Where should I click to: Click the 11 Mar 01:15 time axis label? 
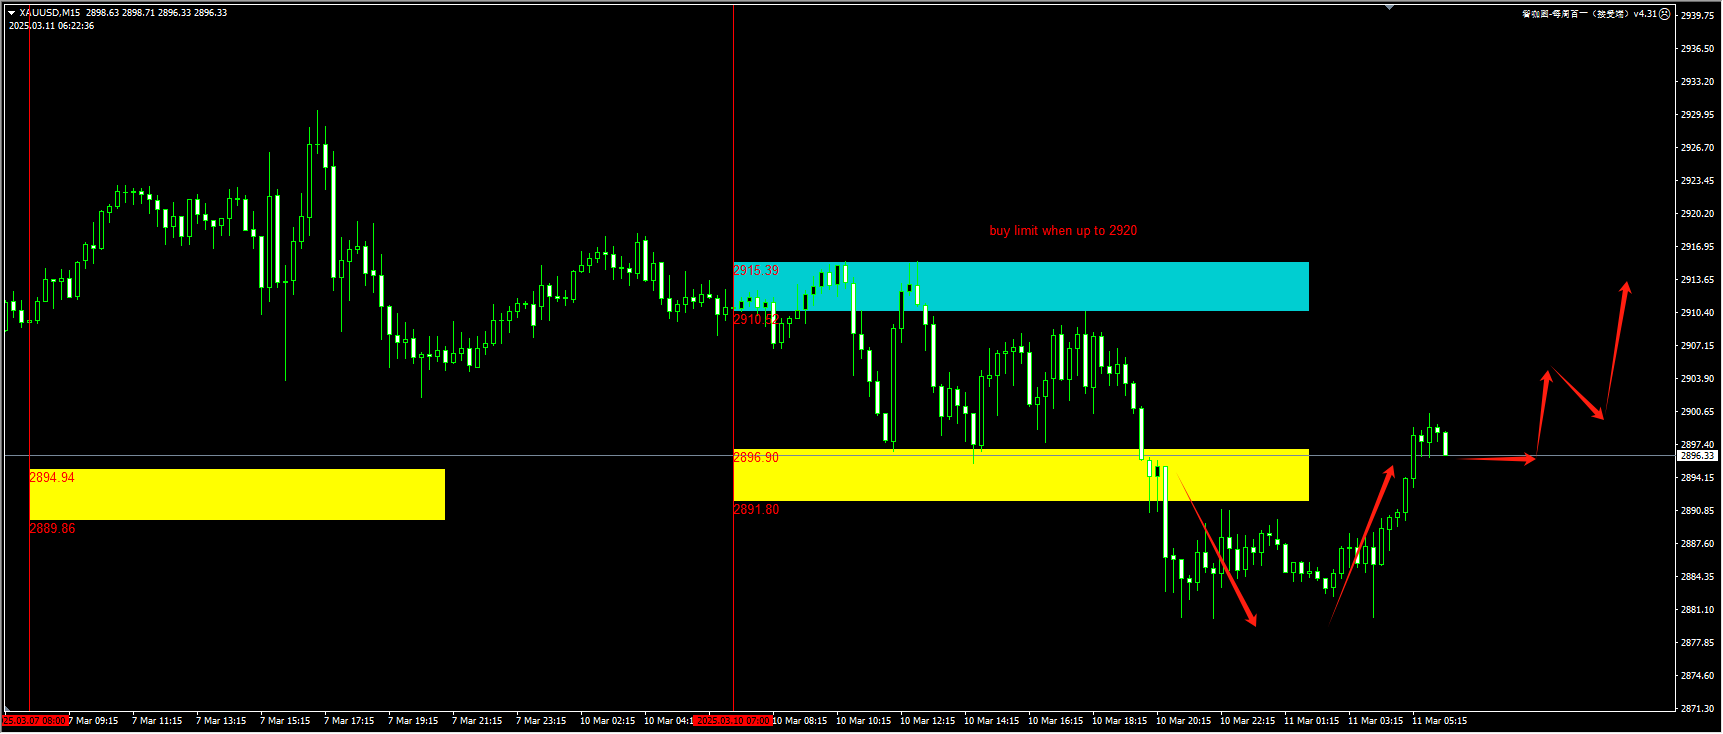click(x=1311, y=721)
